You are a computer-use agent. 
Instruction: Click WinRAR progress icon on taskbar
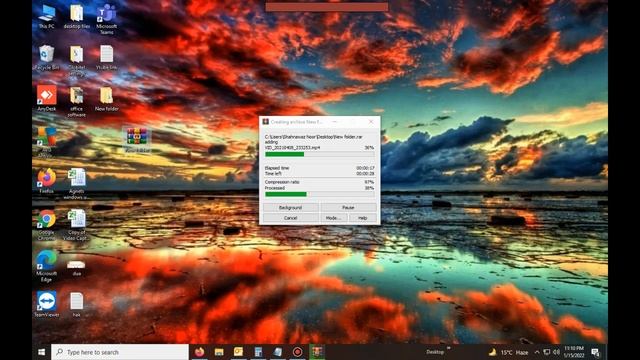[317, 352]
